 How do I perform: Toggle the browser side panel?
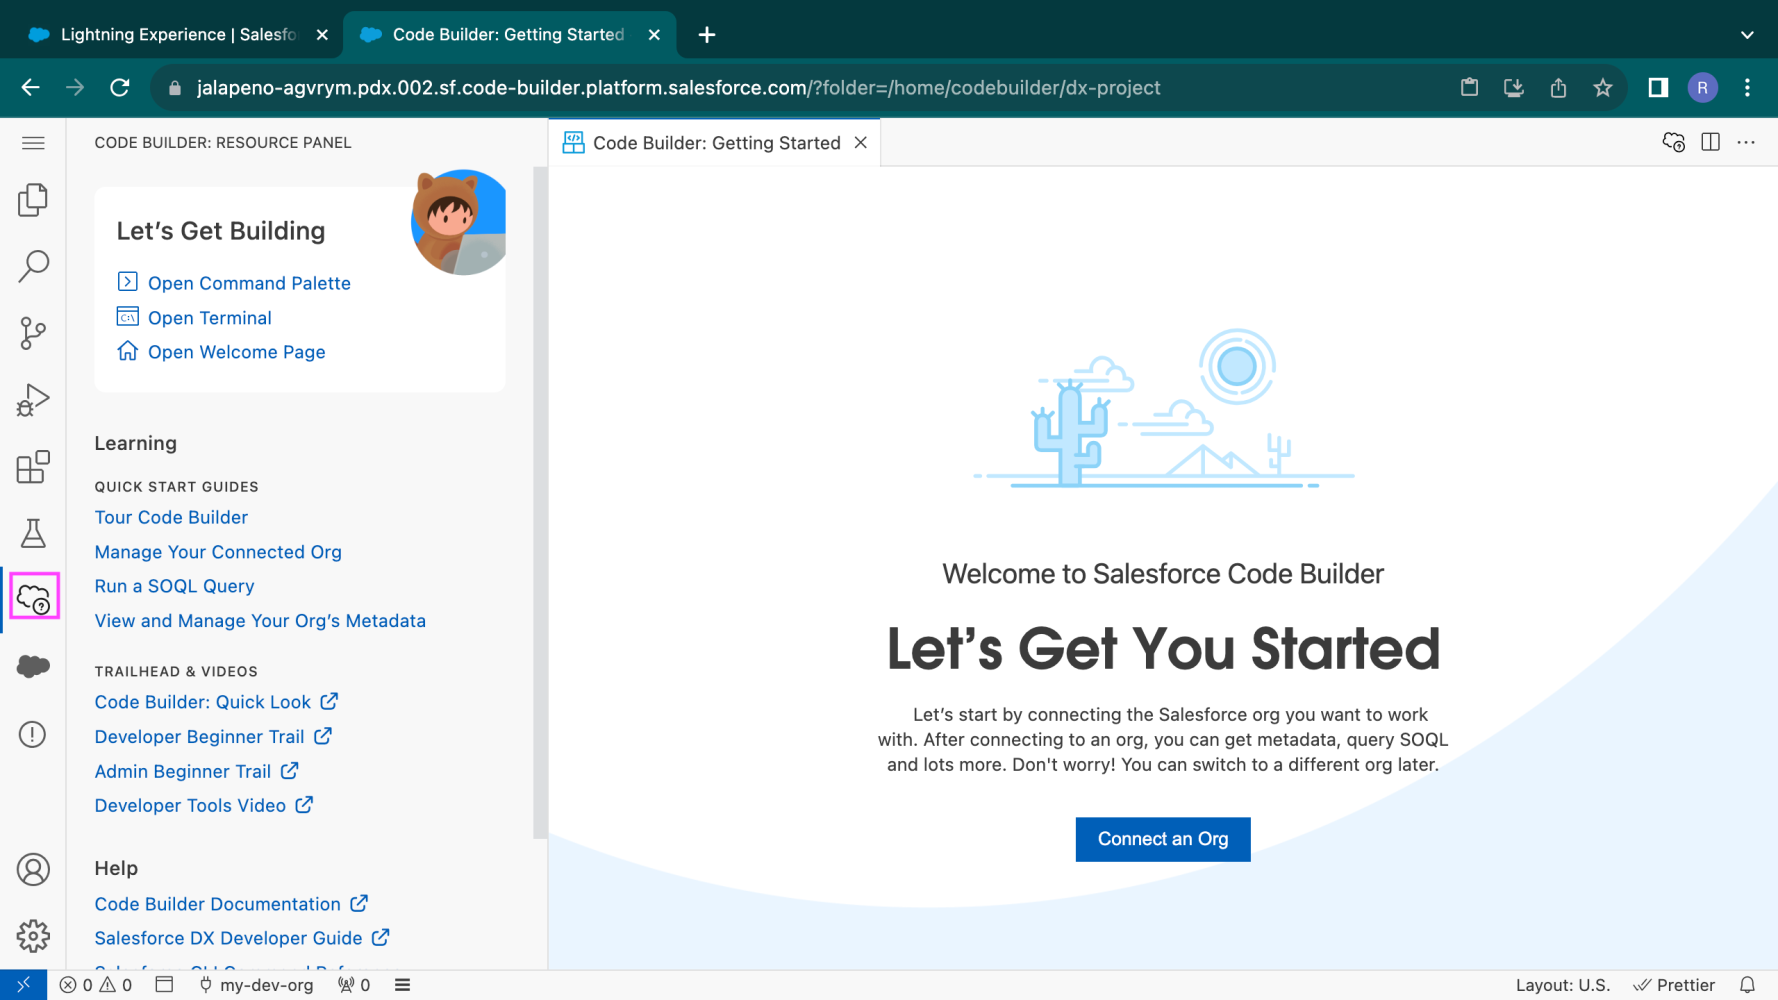(x=1658, y=88)
